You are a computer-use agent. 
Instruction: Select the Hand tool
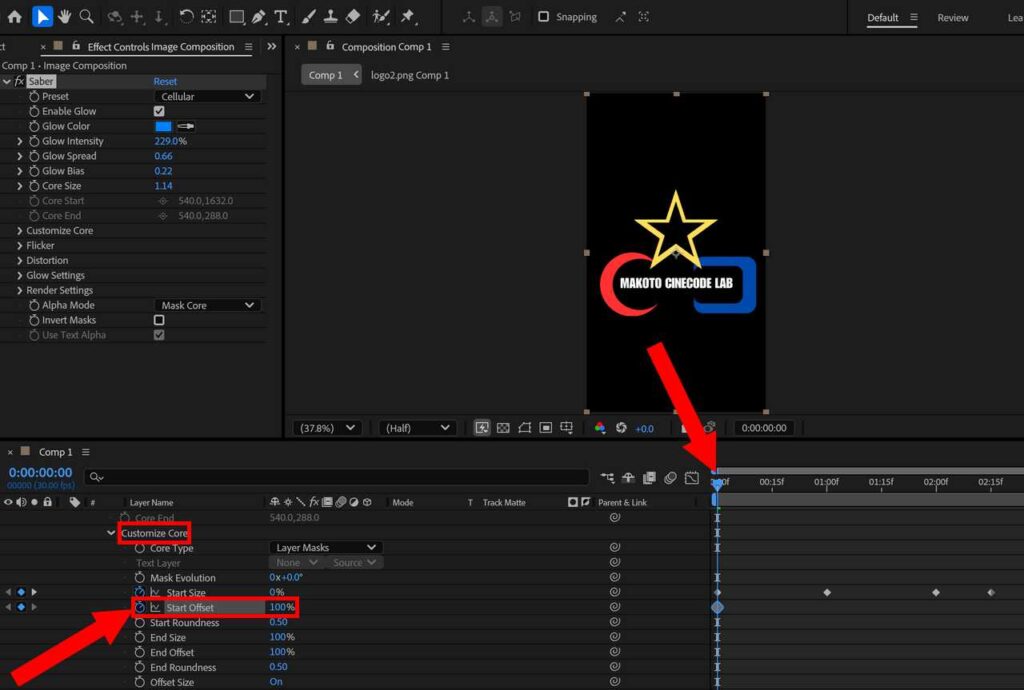coord(64,17)
